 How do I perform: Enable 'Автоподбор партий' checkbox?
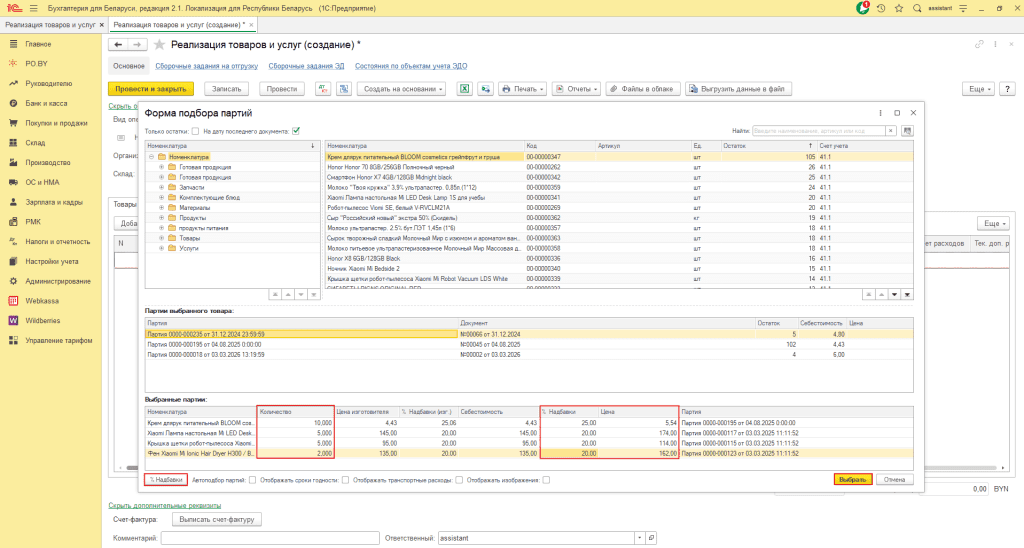(252, 479)
